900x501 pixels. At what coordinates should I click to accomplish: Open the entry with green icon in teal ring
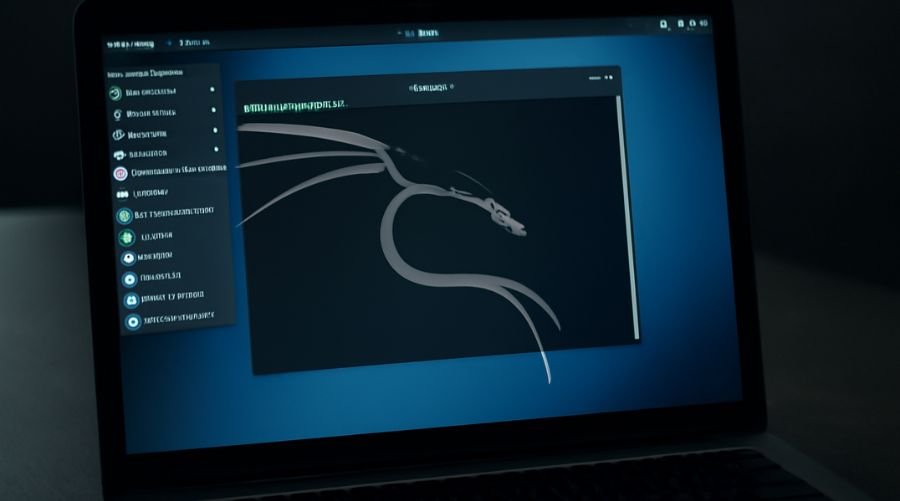[x=165, y=213]
